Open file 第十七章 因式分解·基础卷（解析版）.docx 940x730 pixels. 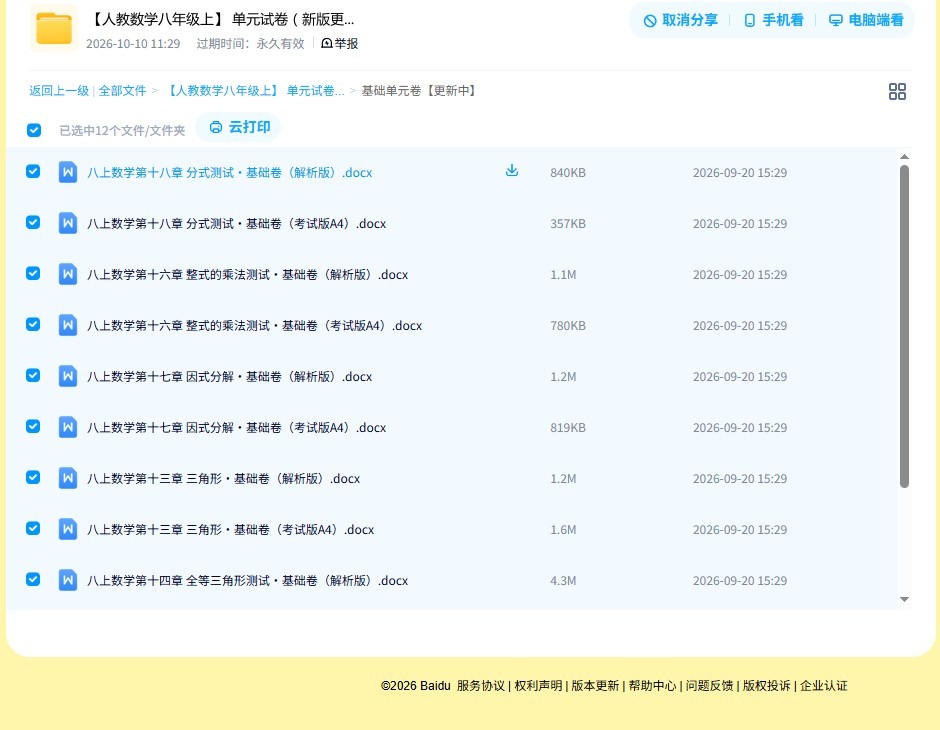[230, 376]
